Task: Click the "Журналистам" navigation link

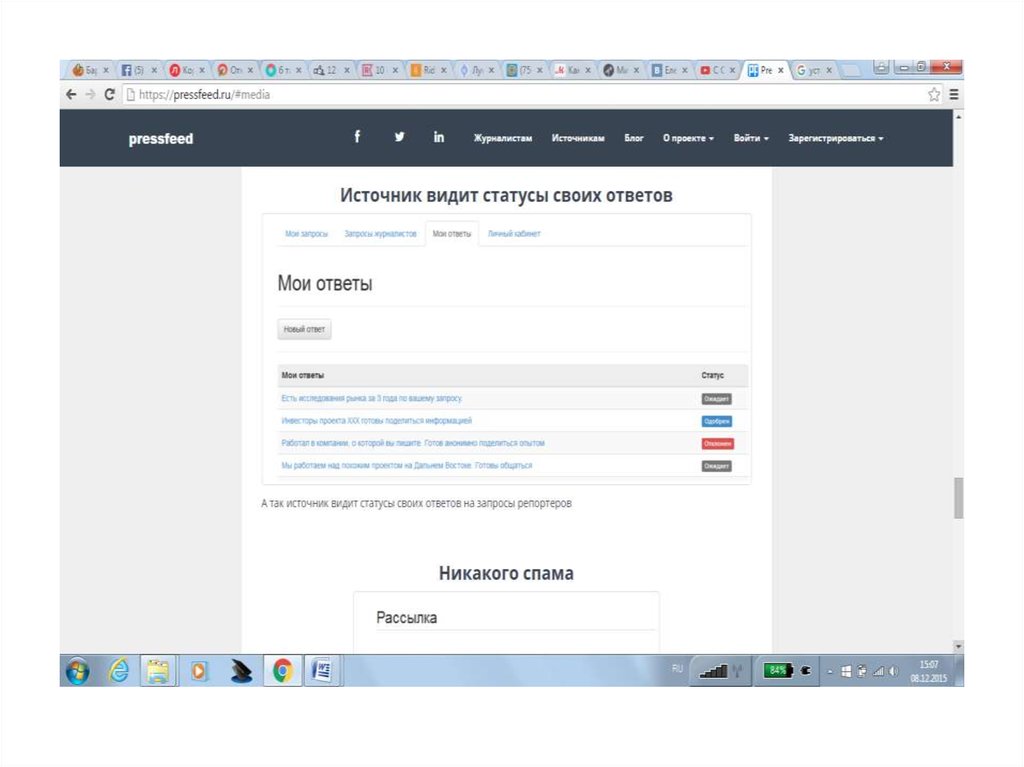Action: click(503, 139)
